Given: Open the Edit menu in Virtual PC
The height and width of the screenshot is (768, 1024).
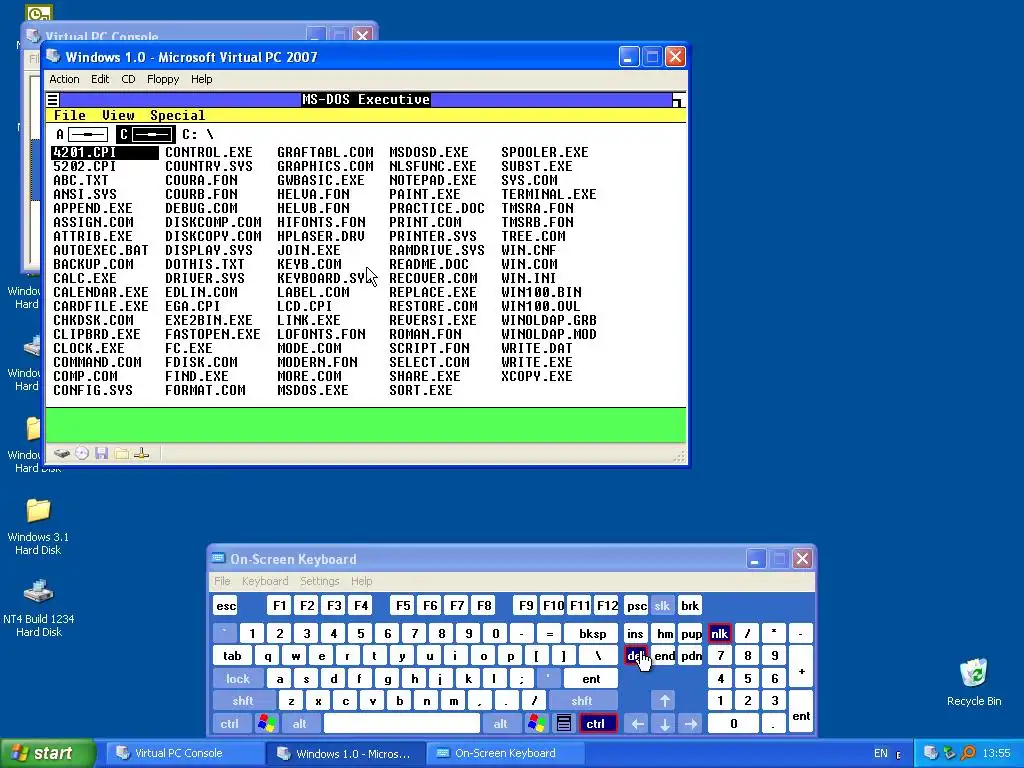Looking at the screenshot, I should click(100, 79).
